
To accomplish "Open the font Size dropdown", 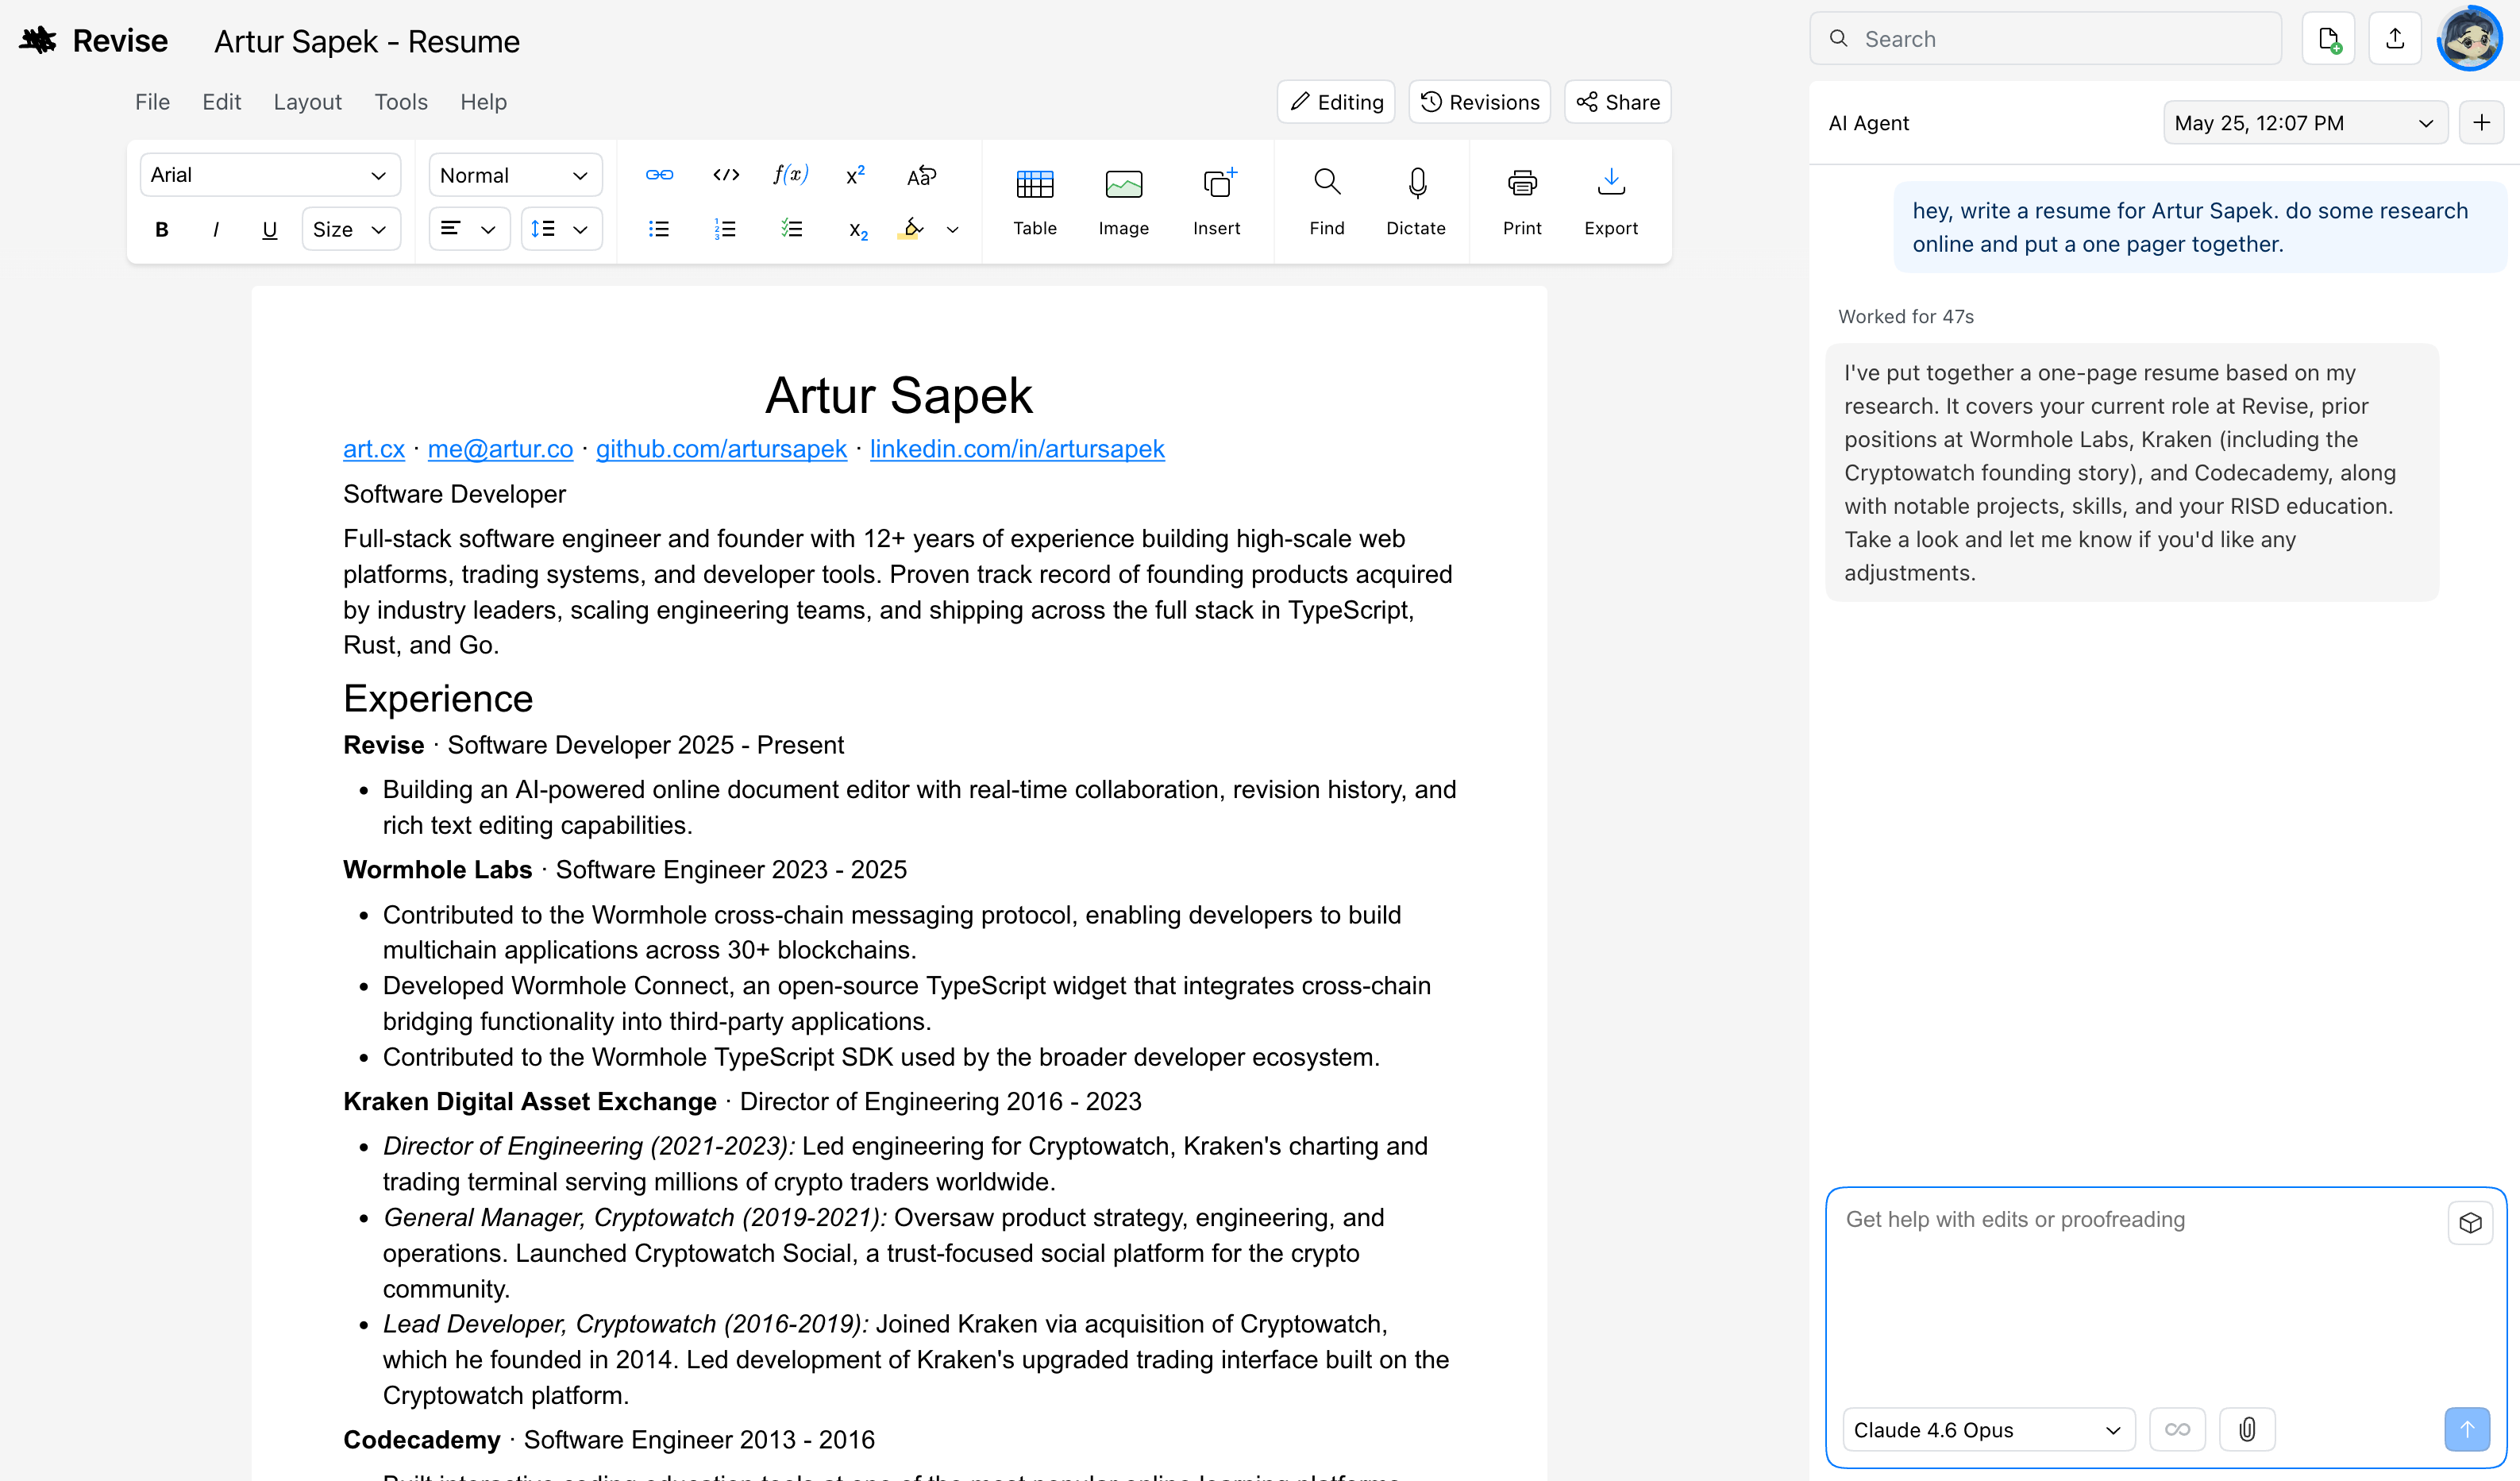I will tap(351, 230).
